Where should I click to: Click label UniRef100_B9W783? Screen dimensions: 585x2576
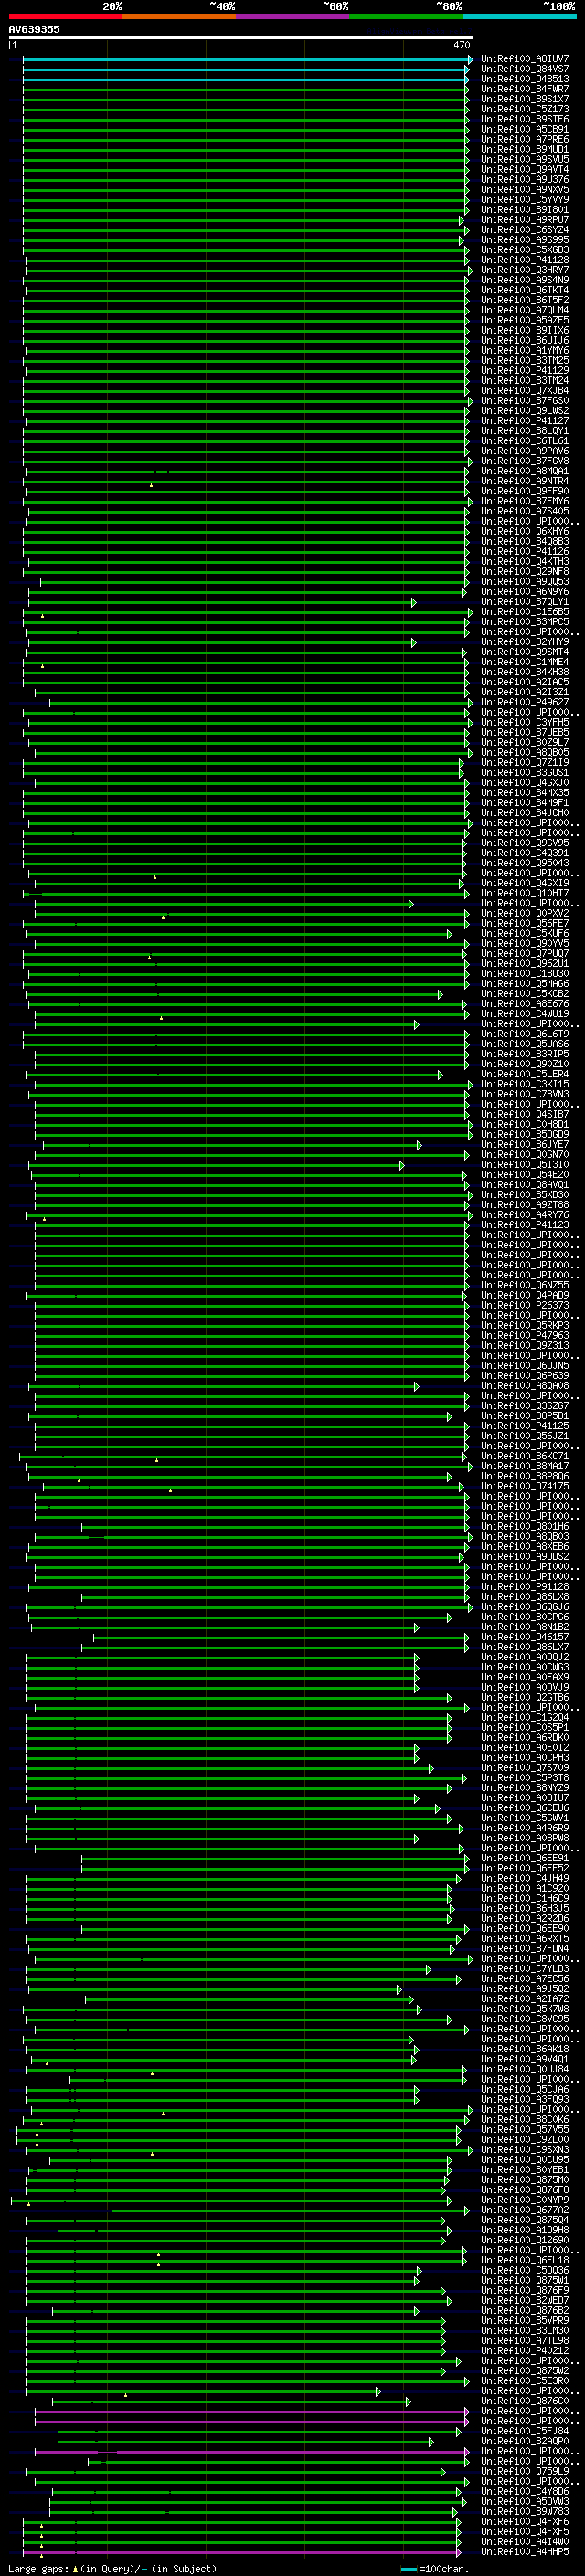[x=524, y=2512]
